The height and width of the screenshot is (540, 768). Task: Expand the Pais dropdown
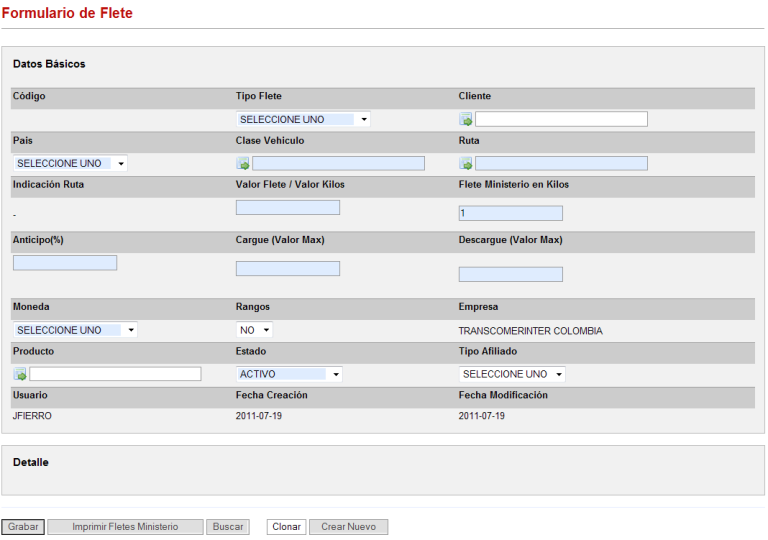[70, 163]
